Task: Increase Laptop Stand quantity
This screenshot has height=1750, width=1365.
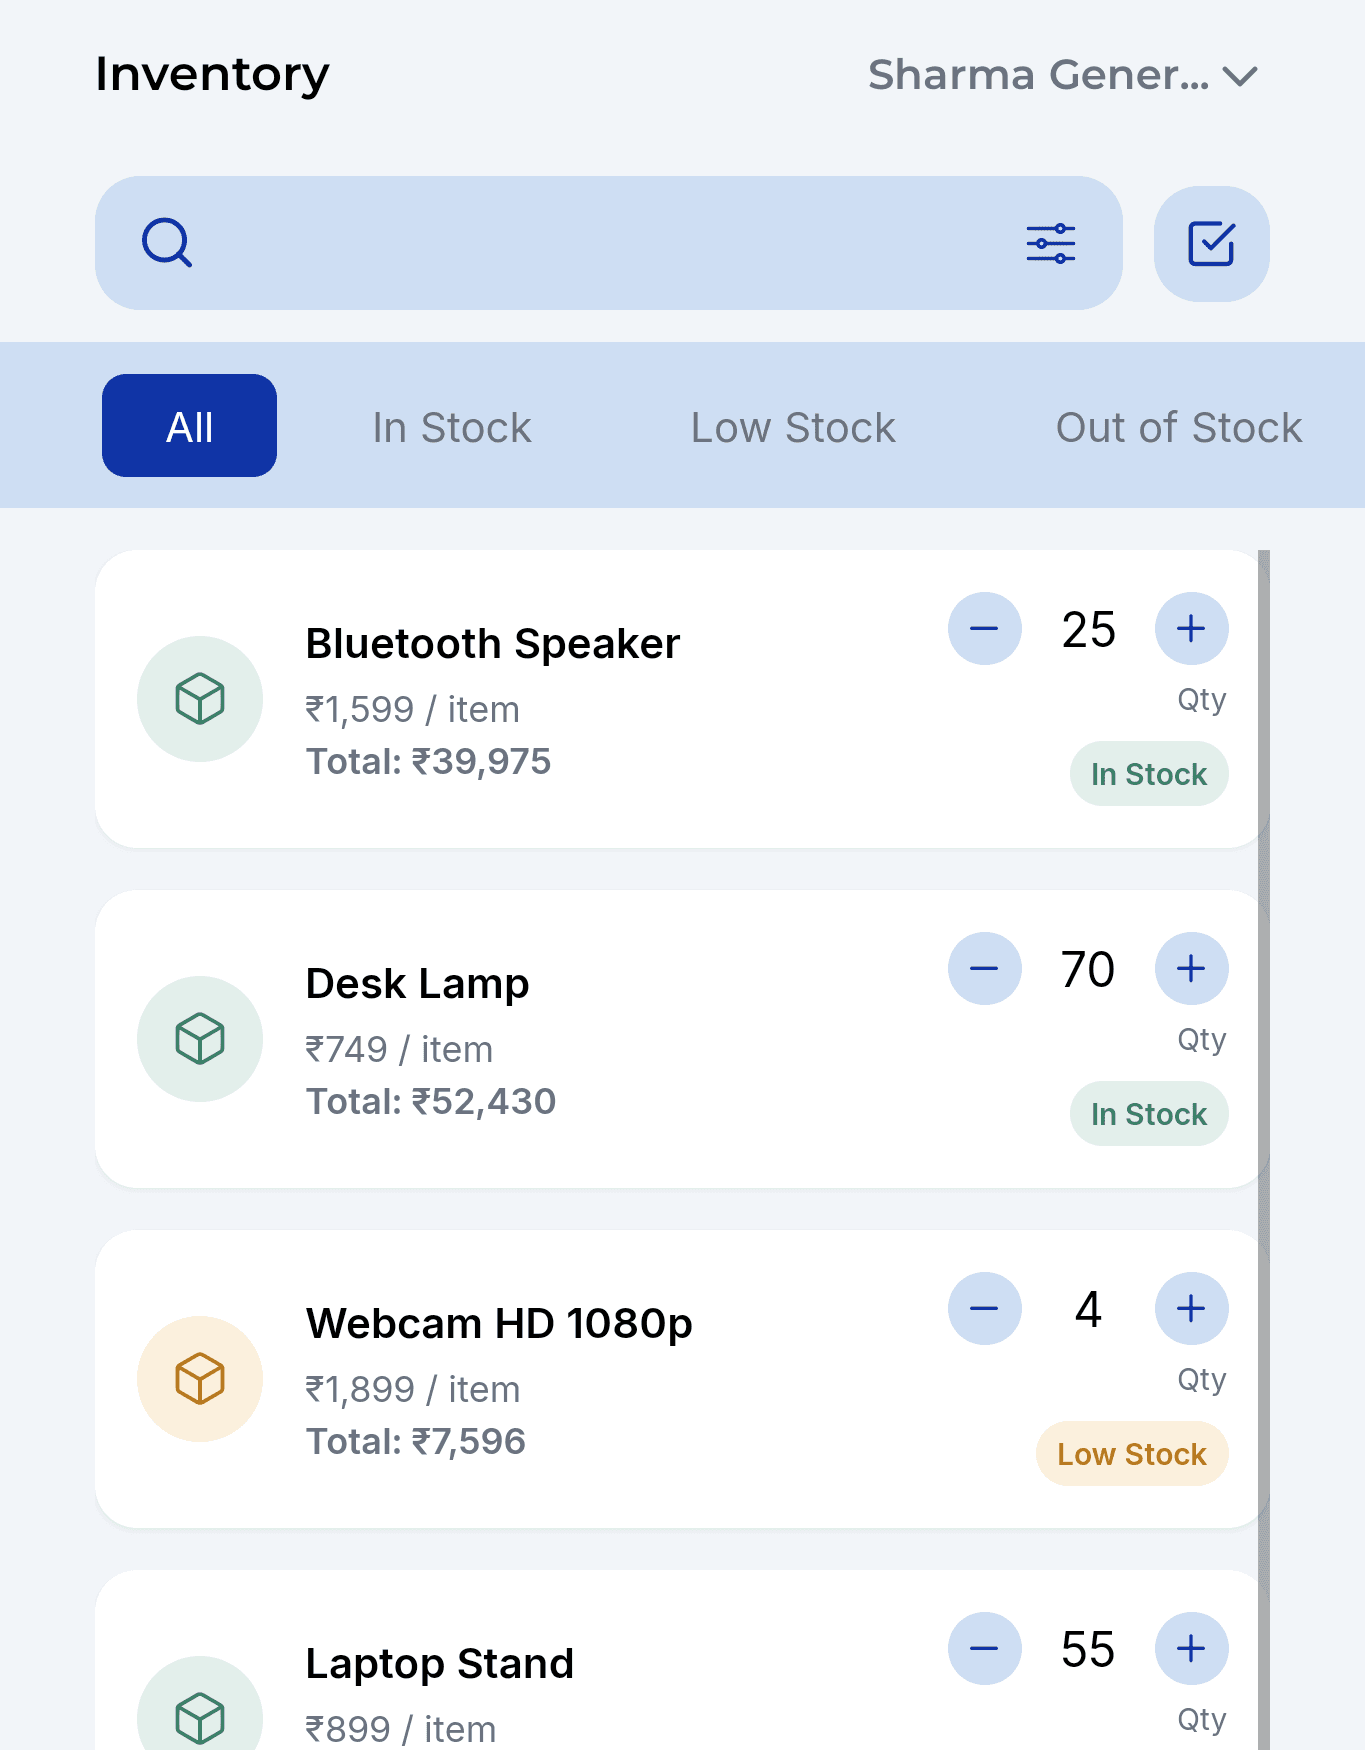Action: (1192, 1649)
